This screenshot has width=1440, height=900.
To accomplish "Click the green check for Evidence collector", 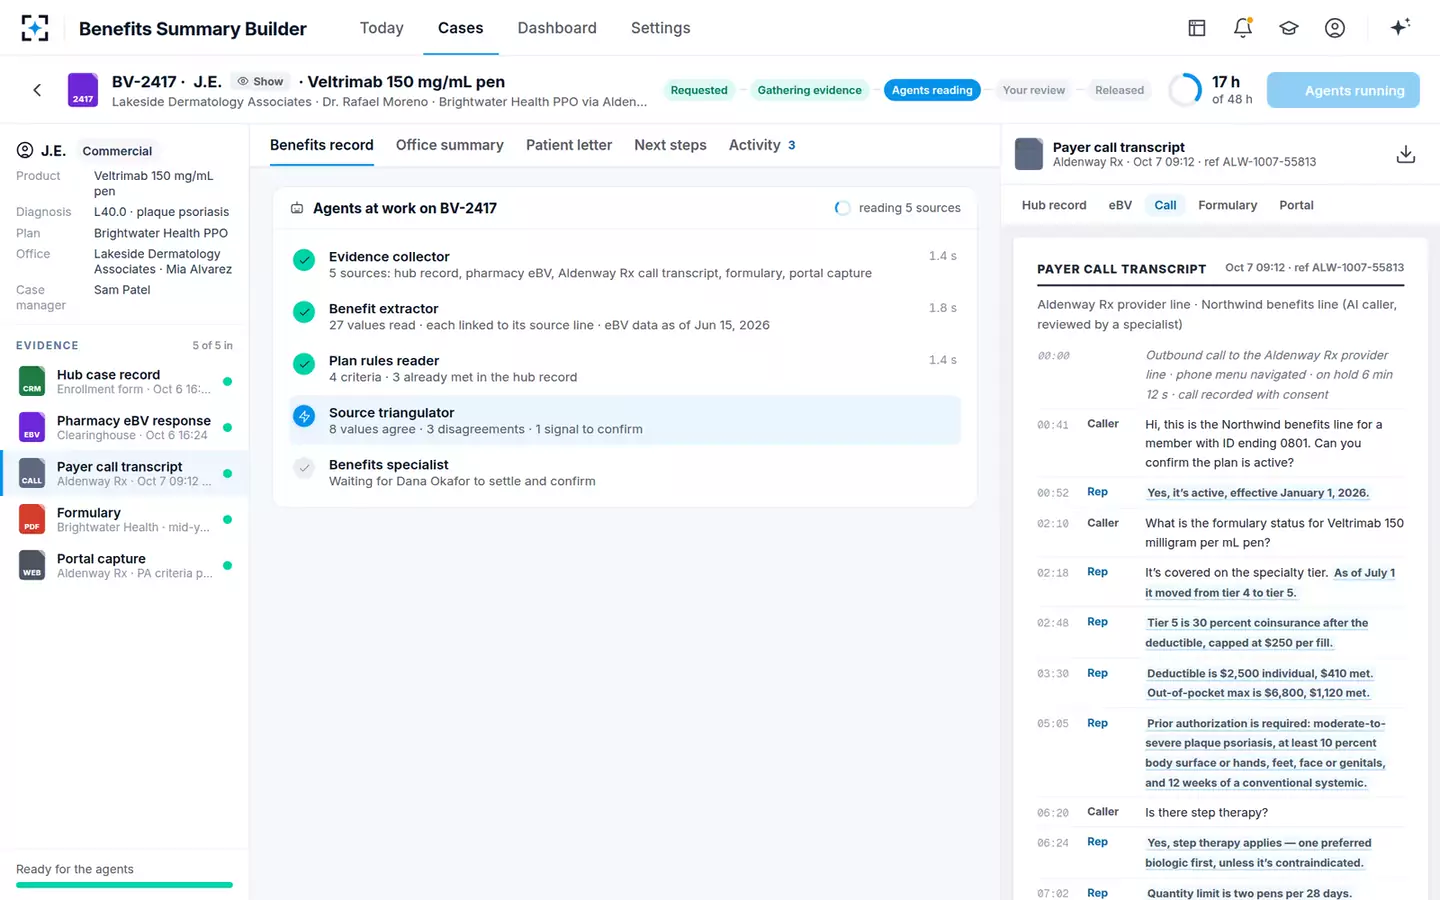I will [304, 260].
